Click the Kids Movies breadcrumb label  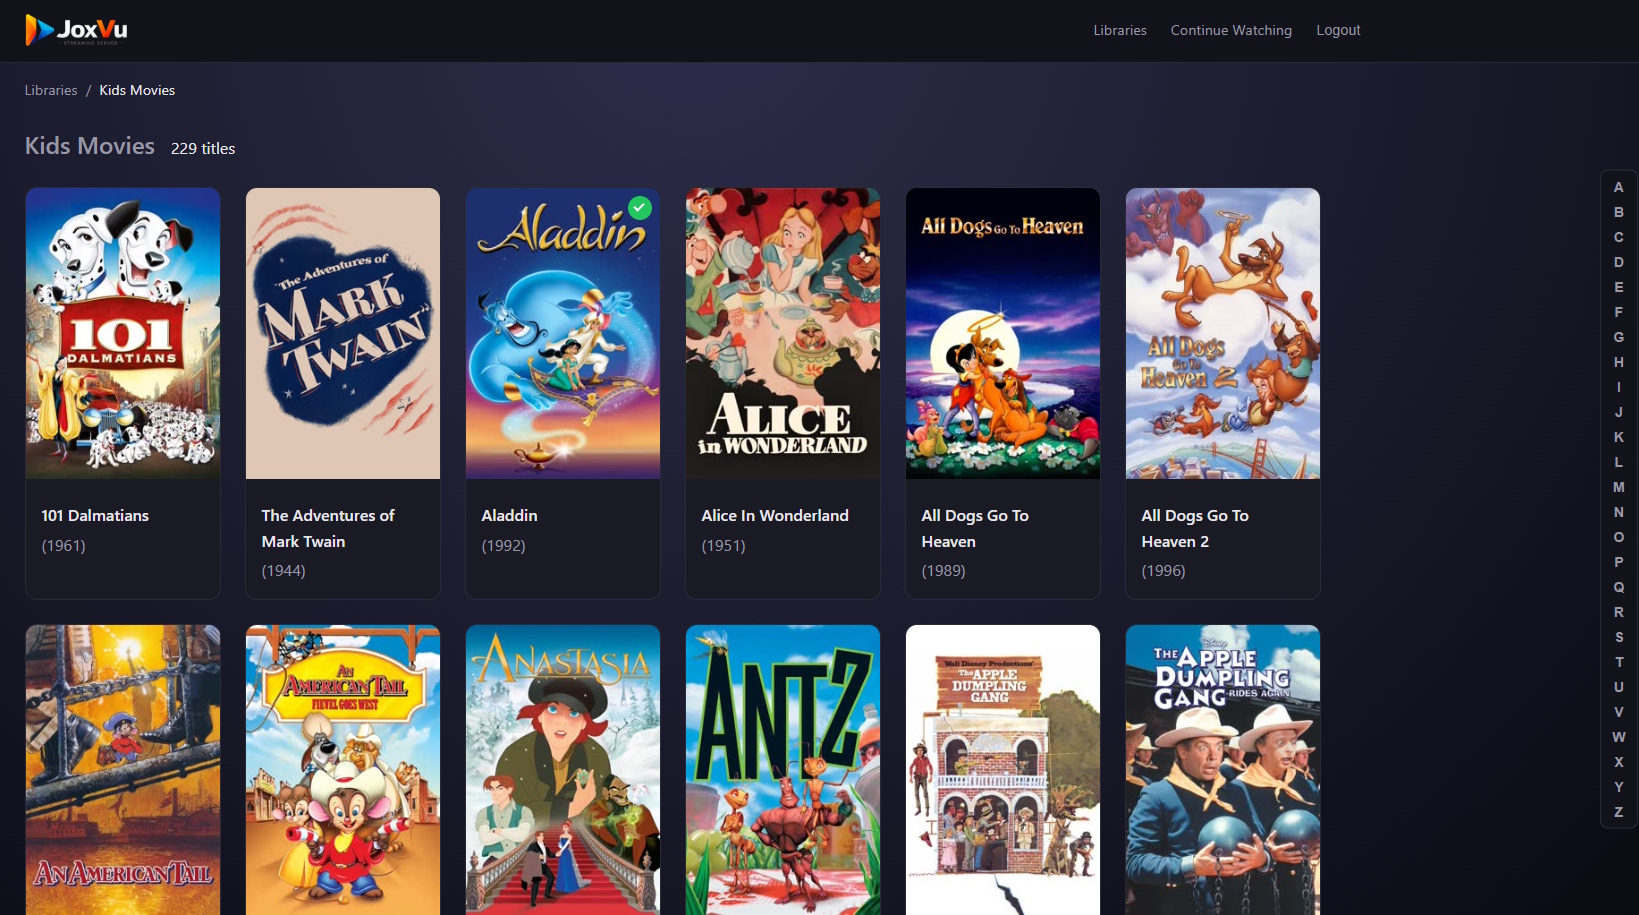136,90
